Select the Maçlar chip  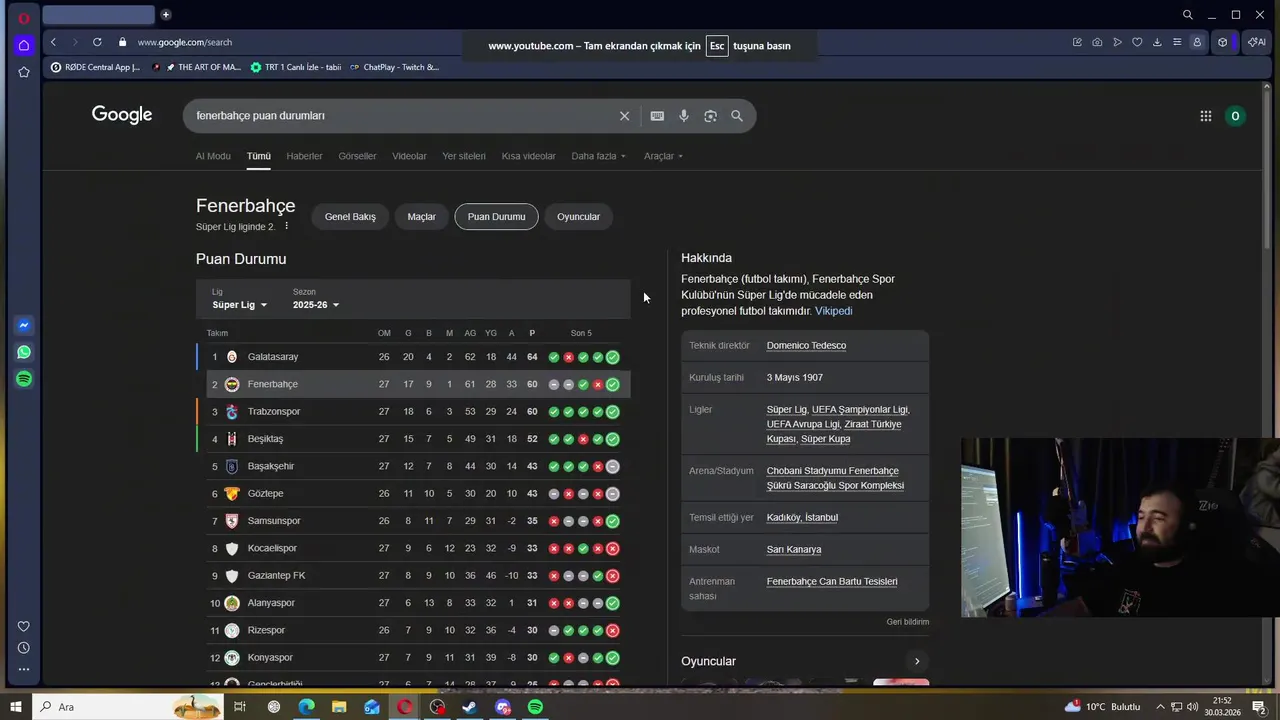(421, 217)
